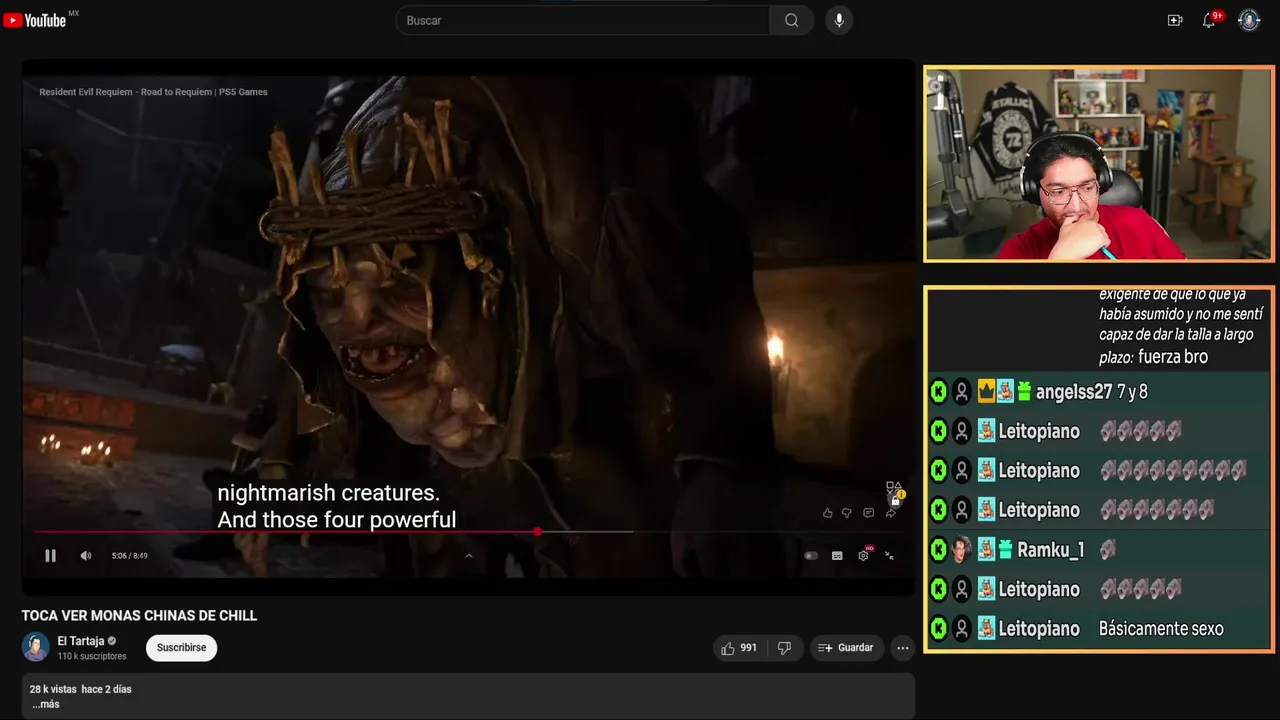
Task: Like the embedded video with small thumbs-up
Action: point(827,513)
